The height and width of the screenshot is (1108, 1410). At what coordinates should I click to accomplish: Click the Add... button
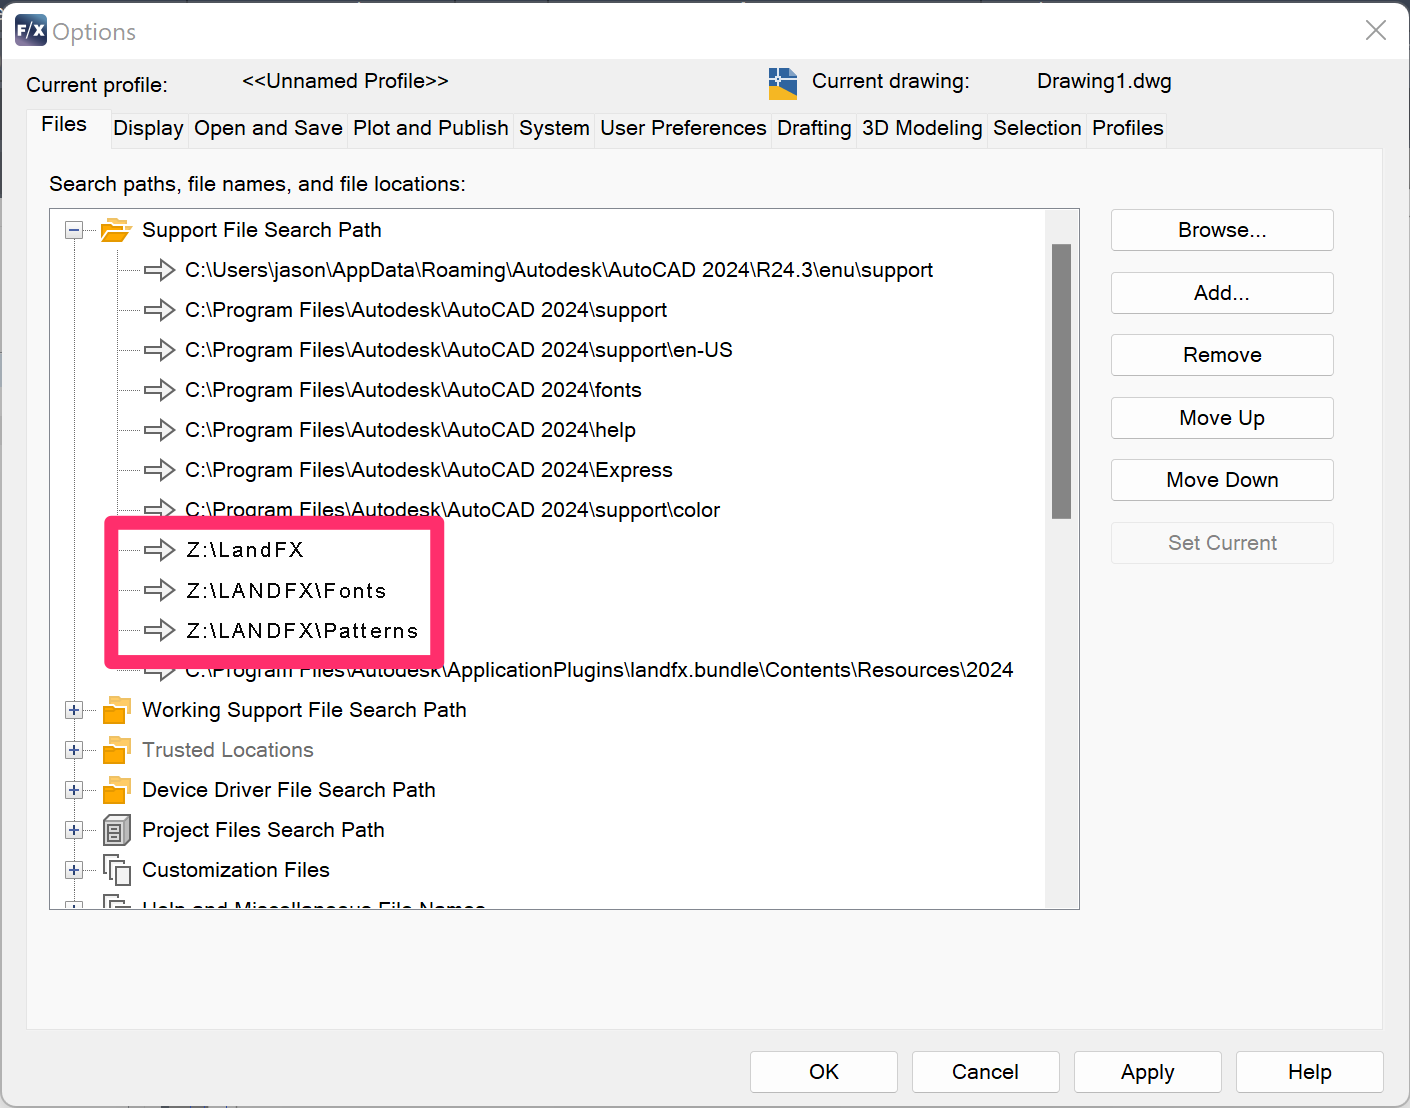tap(1222, 293)
